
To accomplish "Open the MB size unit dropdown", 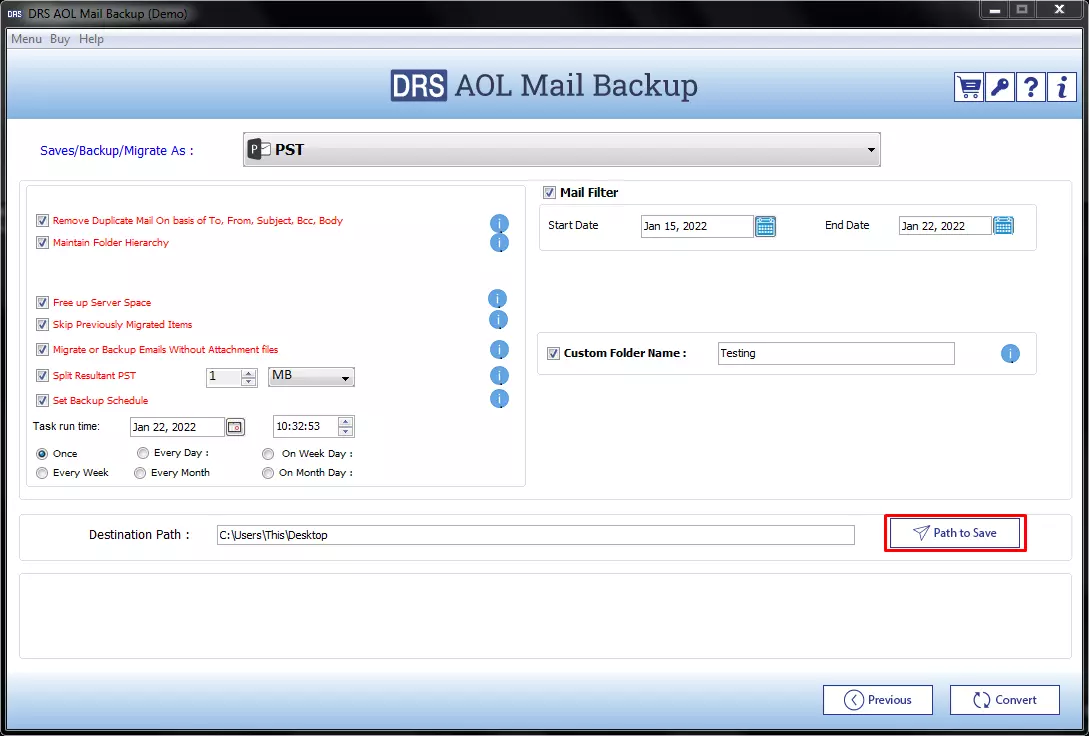I will (x=311, y=377).
